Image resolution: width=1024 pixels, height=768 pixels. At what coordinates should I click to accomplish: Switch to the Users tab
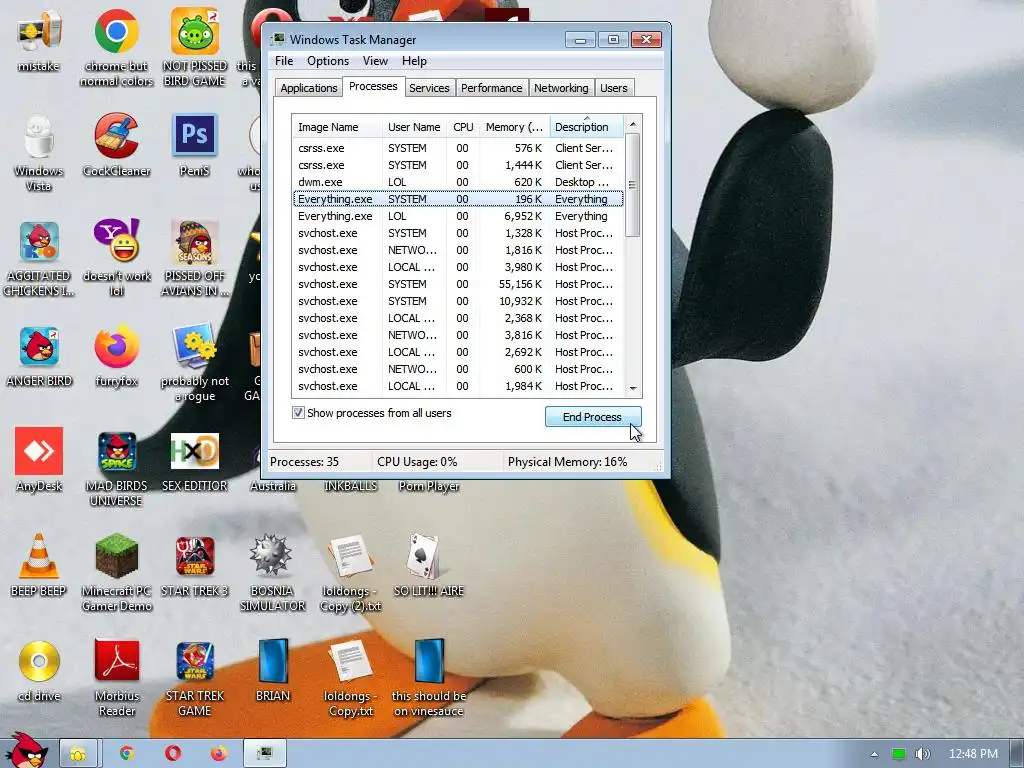613,88
